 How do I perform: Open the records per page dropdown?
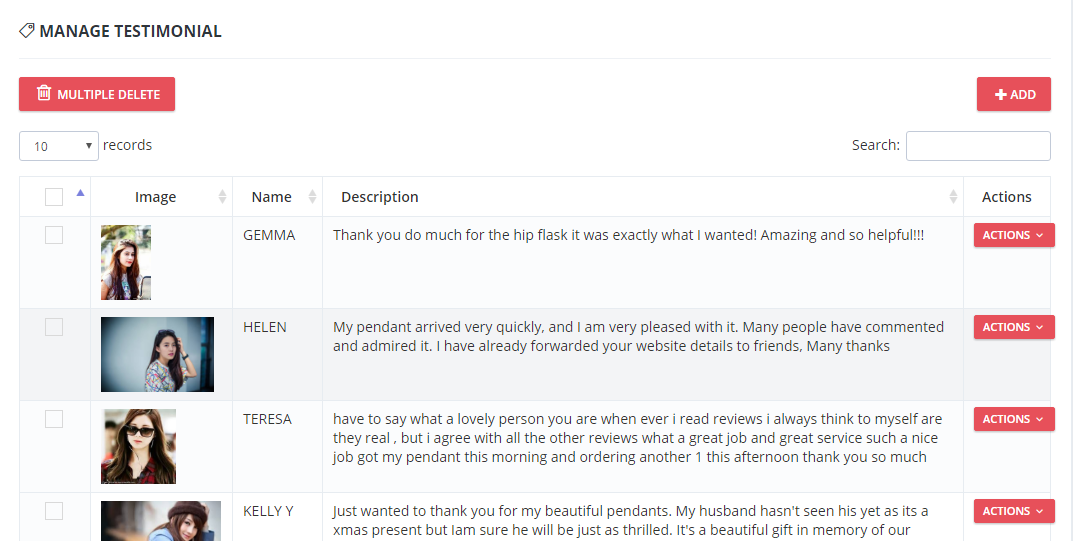(x=59, y=146)
